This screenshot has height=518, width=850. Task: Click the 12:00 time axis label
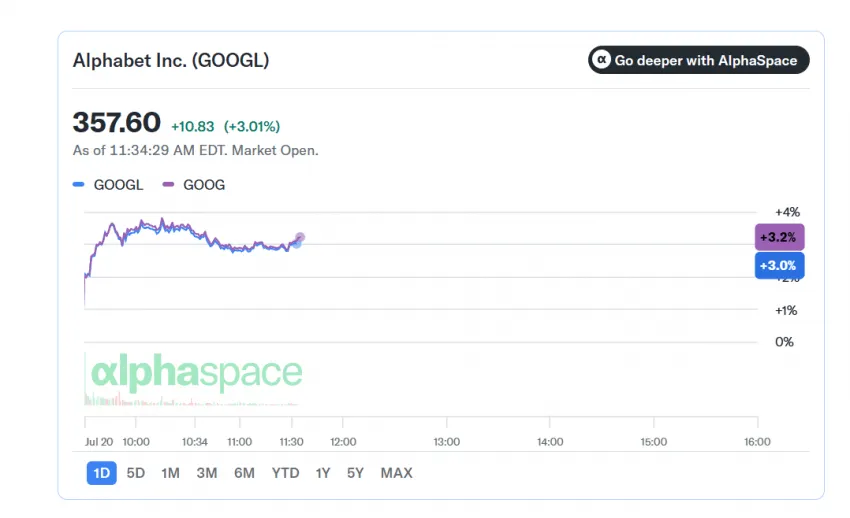click(343, 442)
